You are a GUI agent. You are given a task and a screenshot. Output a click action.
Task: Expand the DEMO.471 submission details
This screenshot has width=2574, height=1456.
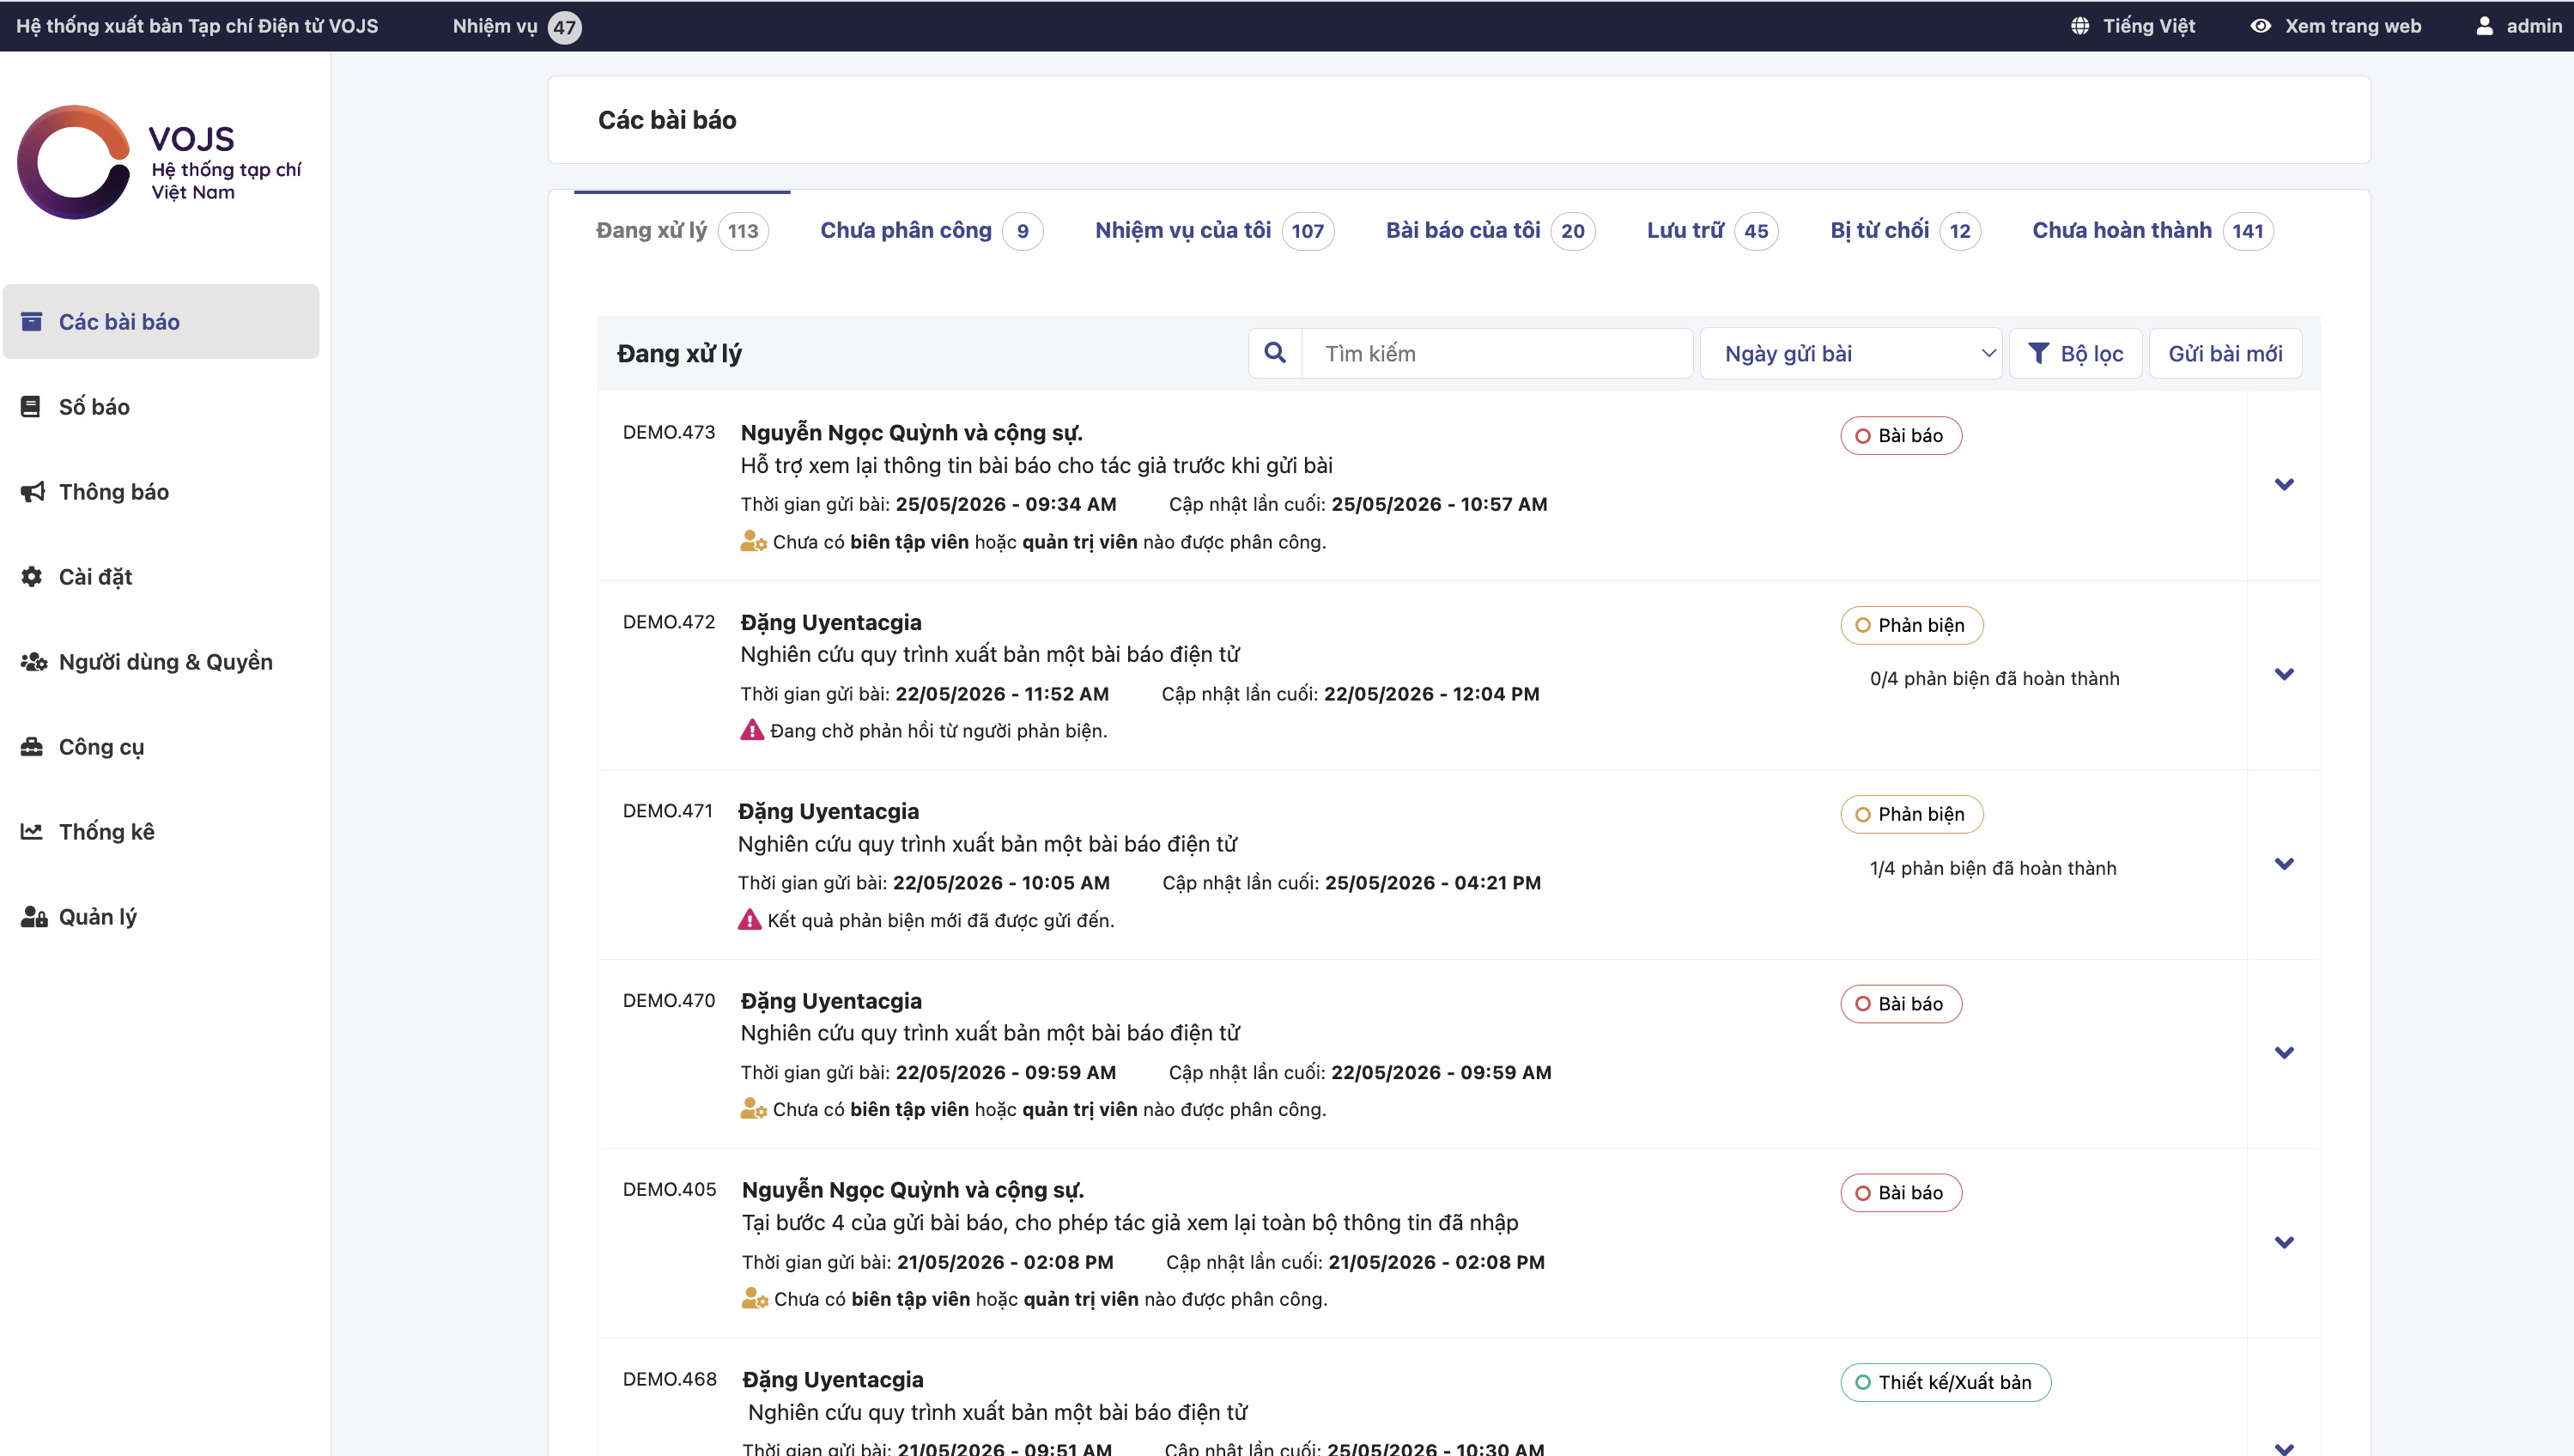2284,864
